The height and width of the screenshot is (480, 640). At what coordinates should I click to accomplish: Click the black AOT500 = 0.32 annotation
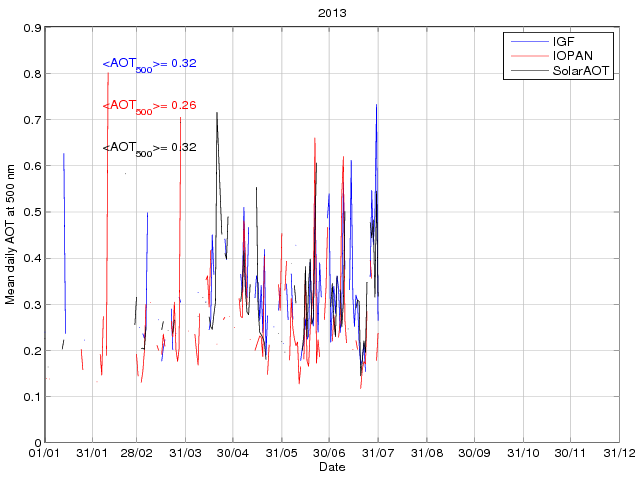coord(149,147)
